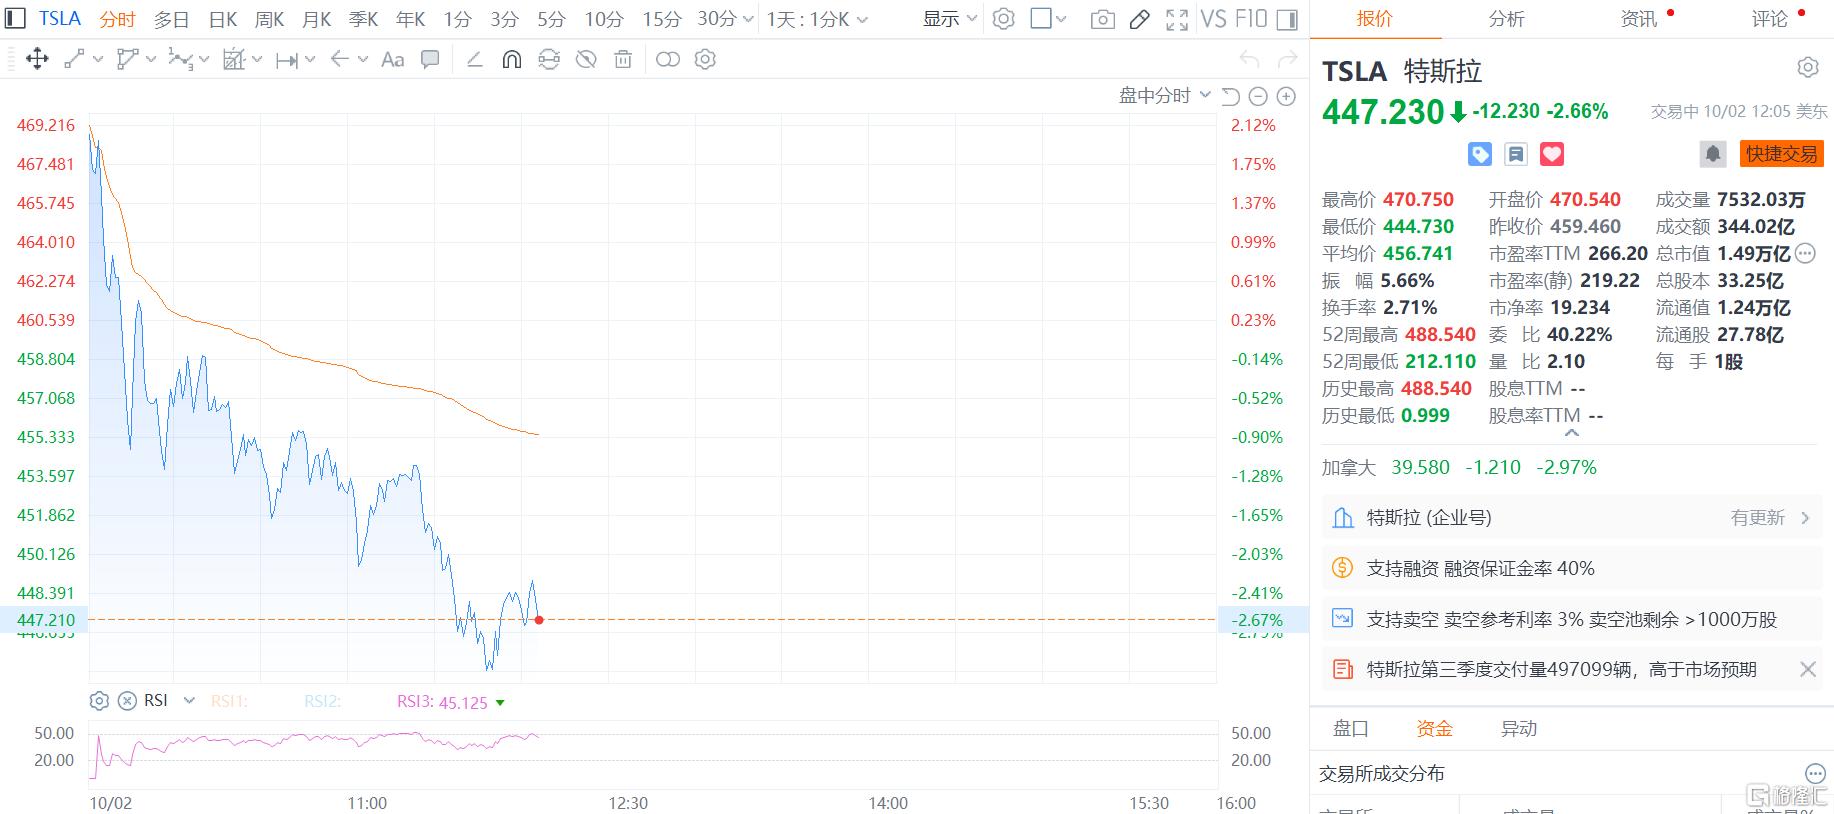Open the 1天:1分K range dropdown
The image size is (1834, 814).
pyautogui.click(x=817, y=19)
